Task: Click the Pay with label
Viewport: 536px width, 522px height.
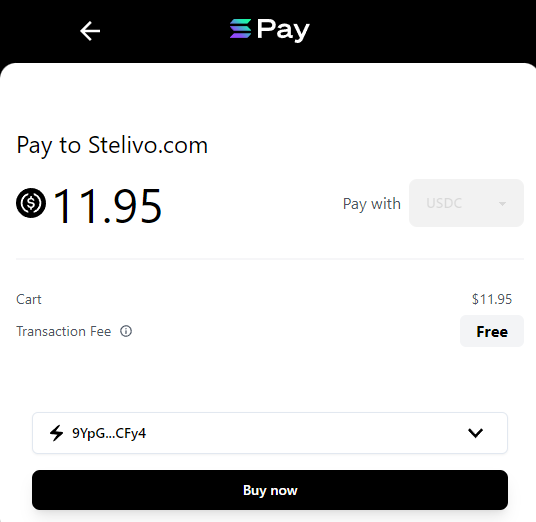Action: (x=372, y=204)
